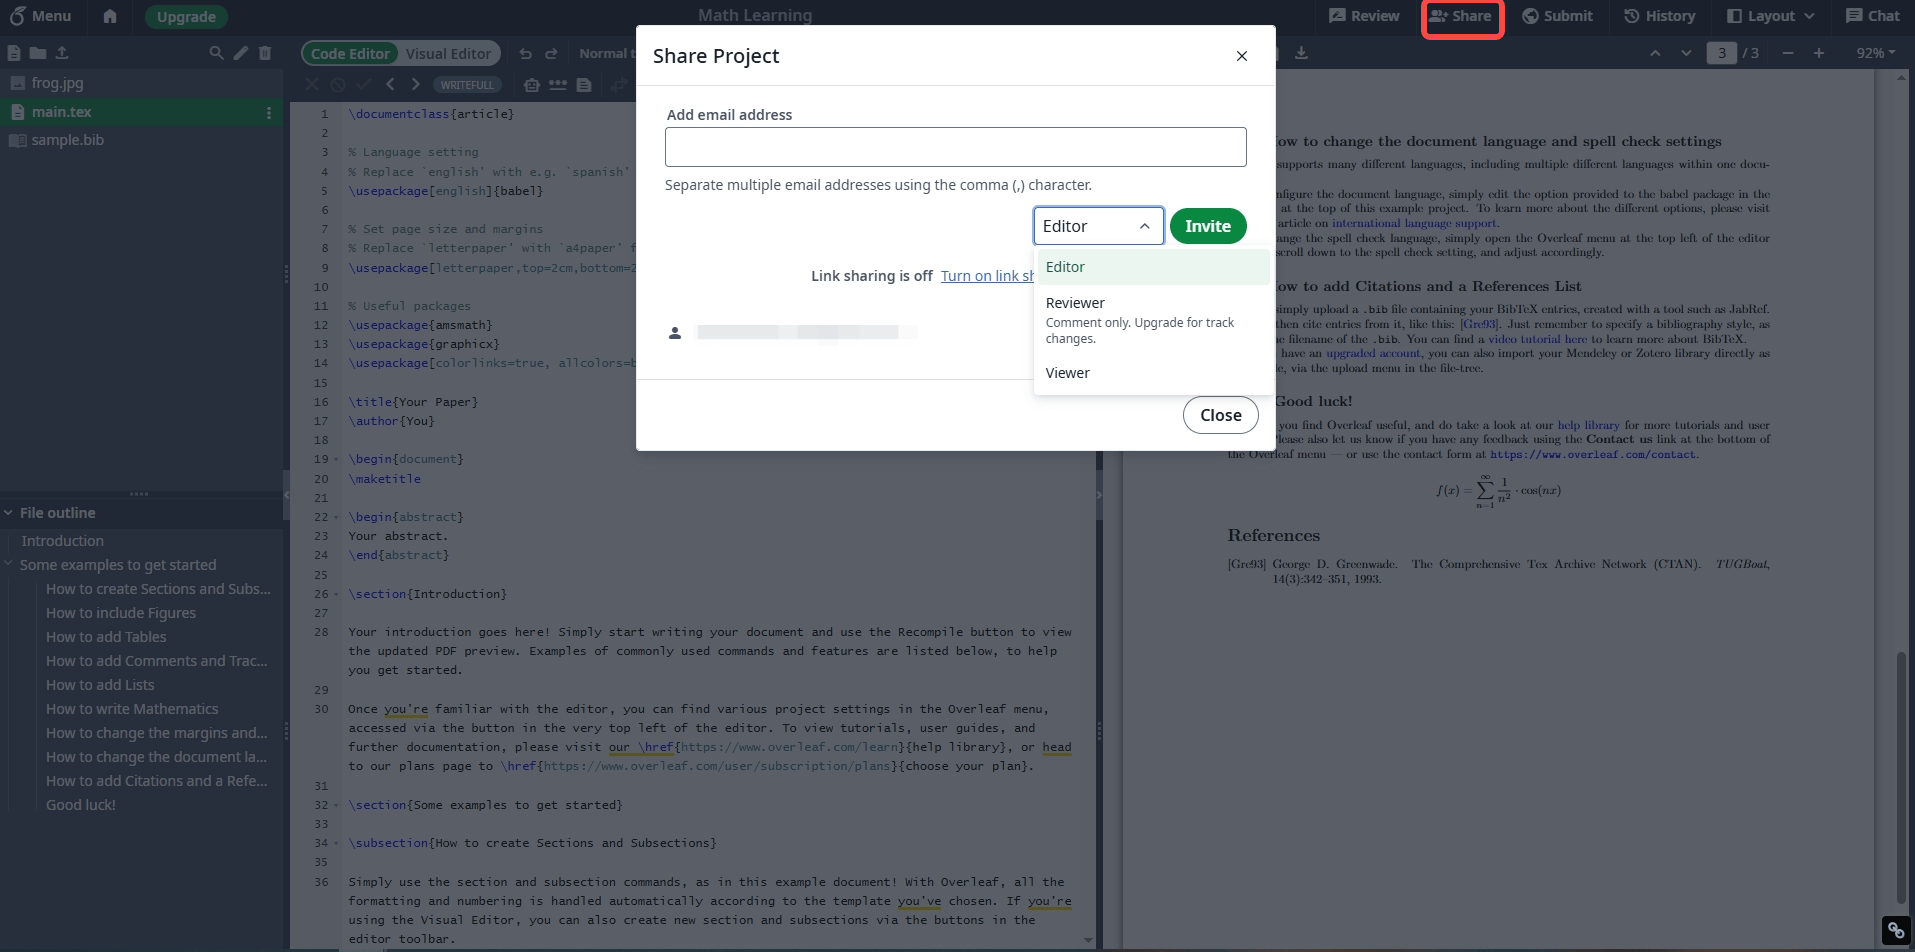Search within project files

click(215, 53)
